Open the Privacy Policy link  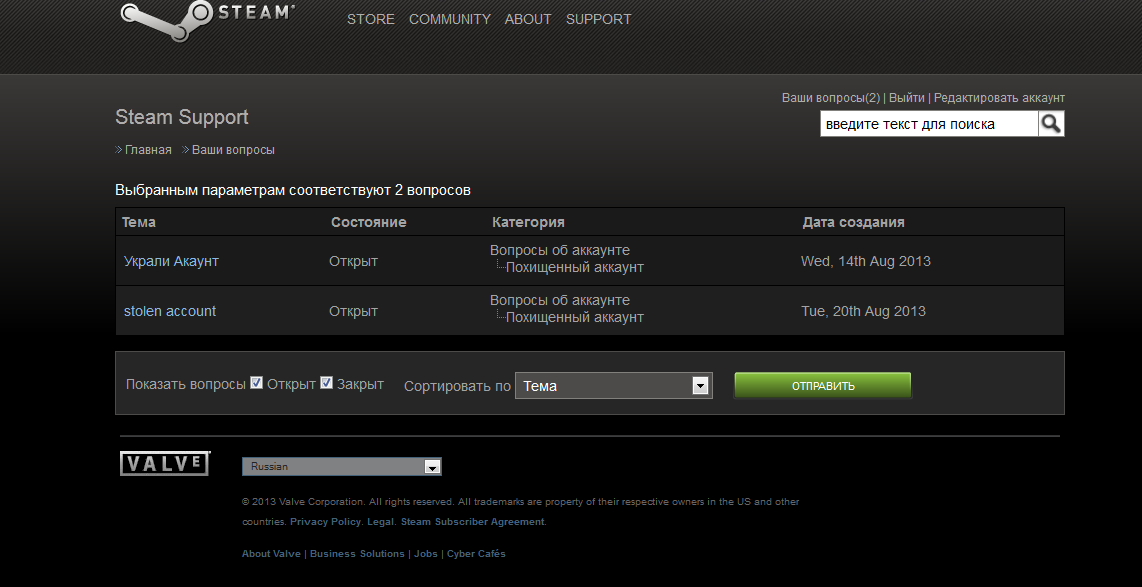(x=325, y=521)
